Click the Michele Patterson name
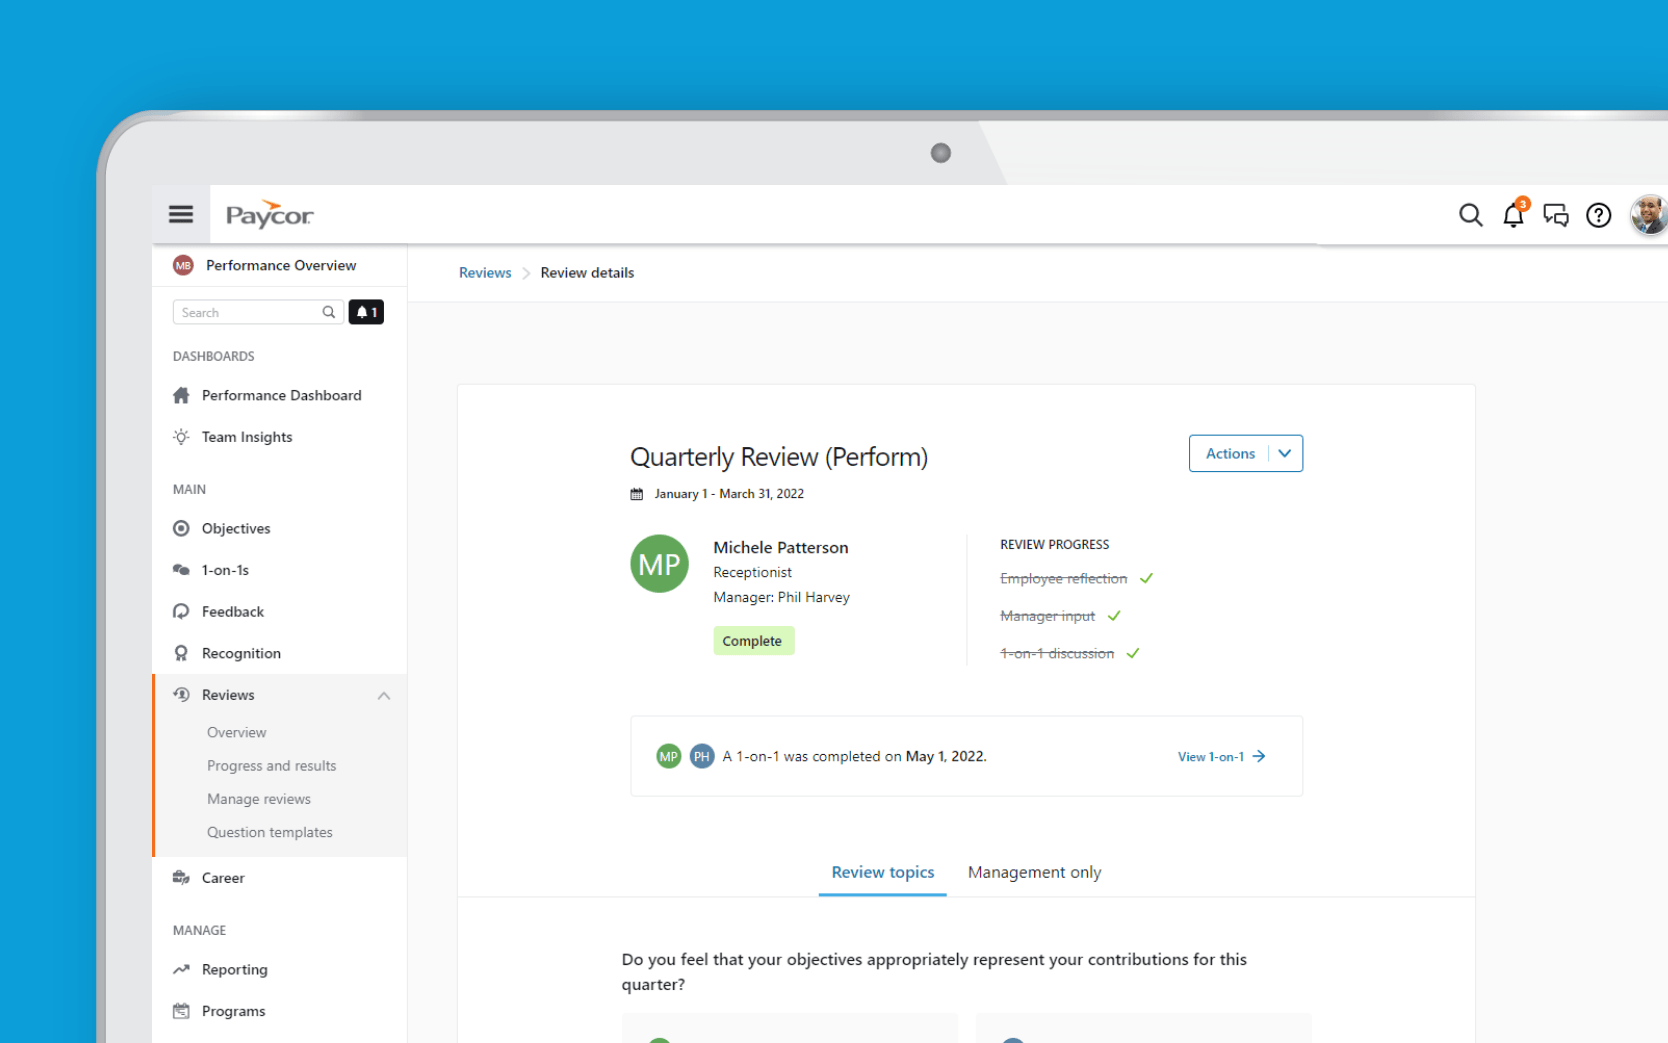Viewport: 1668px width, 1043px height. tap(780, 547)
